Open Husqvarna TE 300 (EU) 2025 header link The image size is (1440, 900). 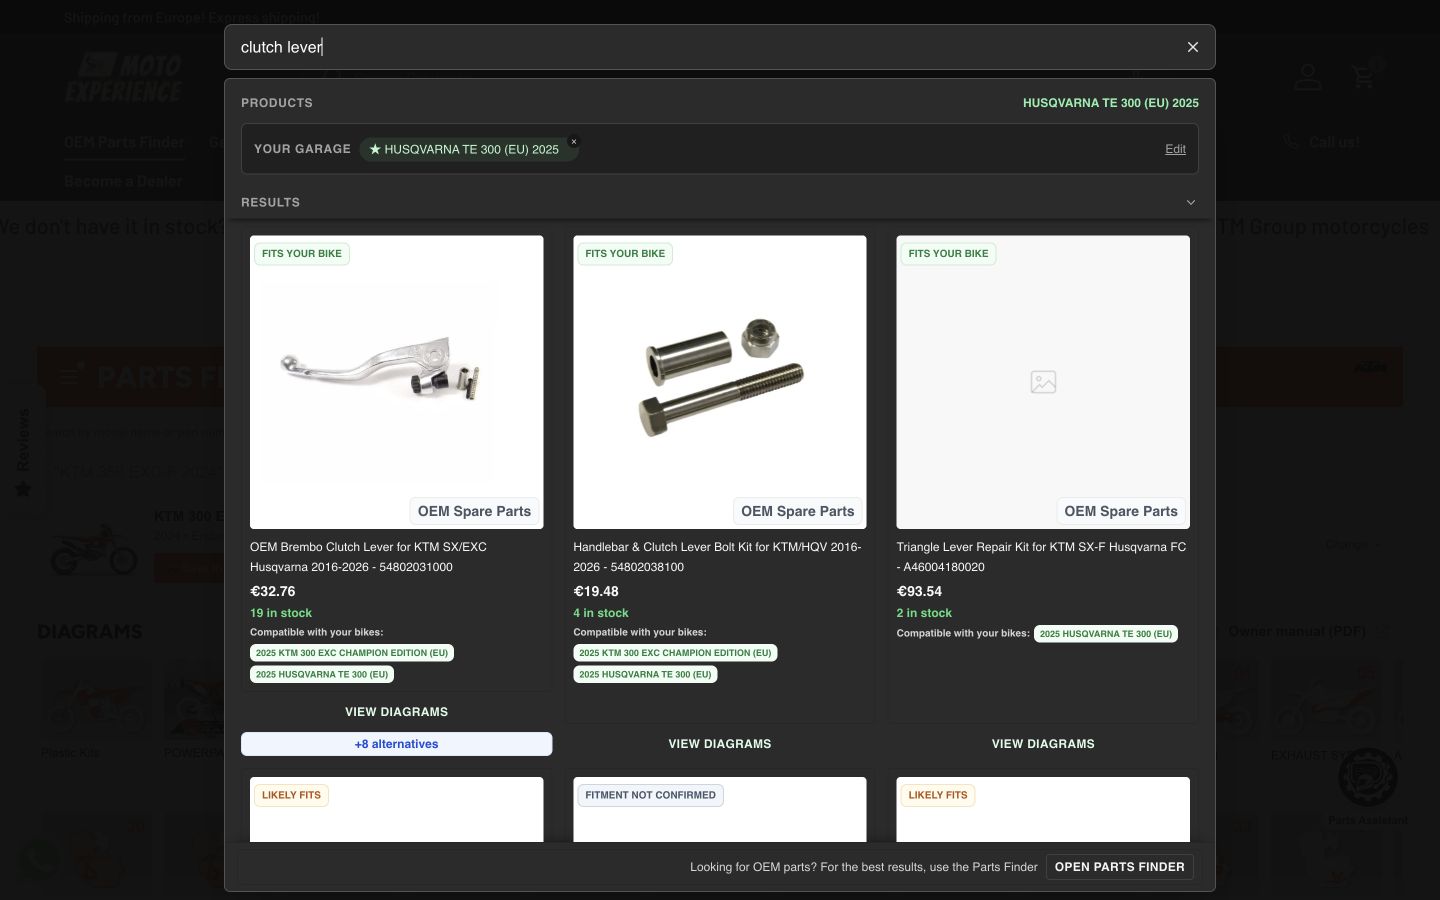[x=1110, y=103]
